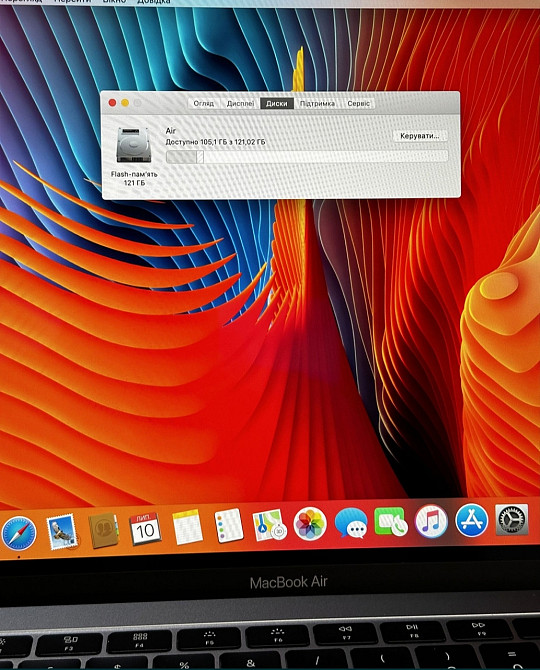Open Safari from the Dock
Screen dimensions: 540x670
(x=19, y=533)
